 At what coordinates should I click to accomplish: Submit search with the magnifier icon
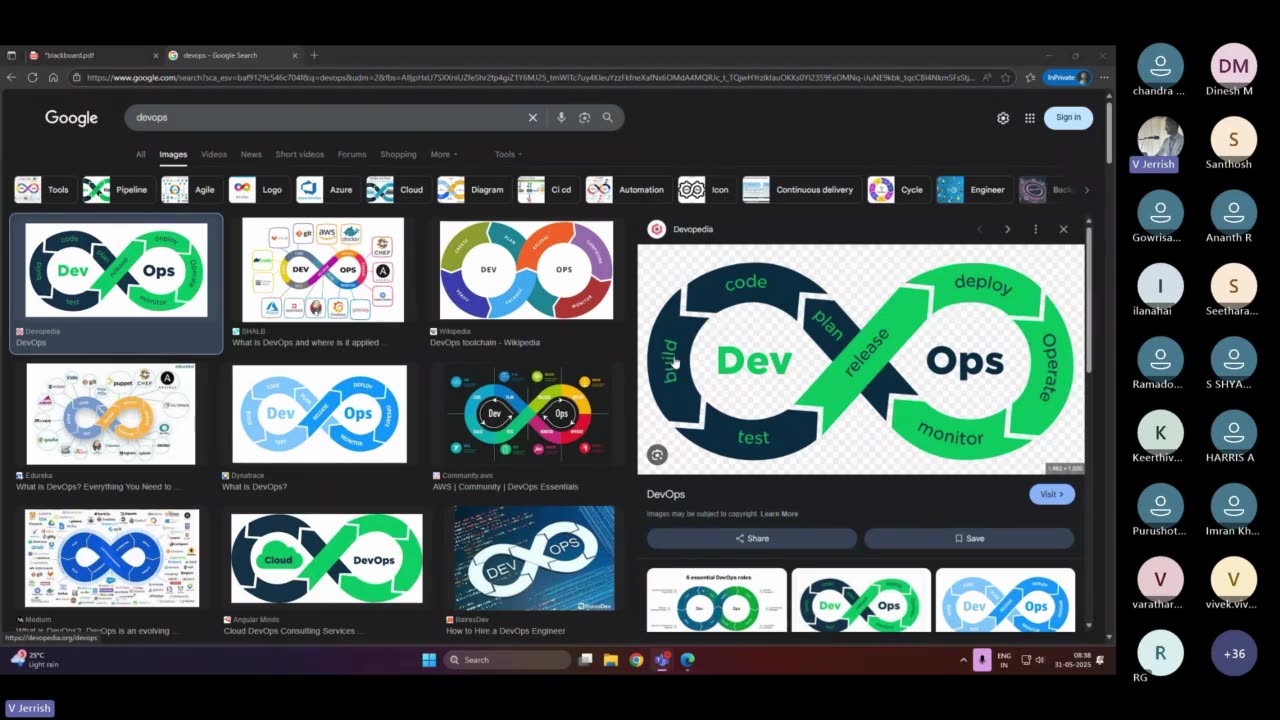607,117
